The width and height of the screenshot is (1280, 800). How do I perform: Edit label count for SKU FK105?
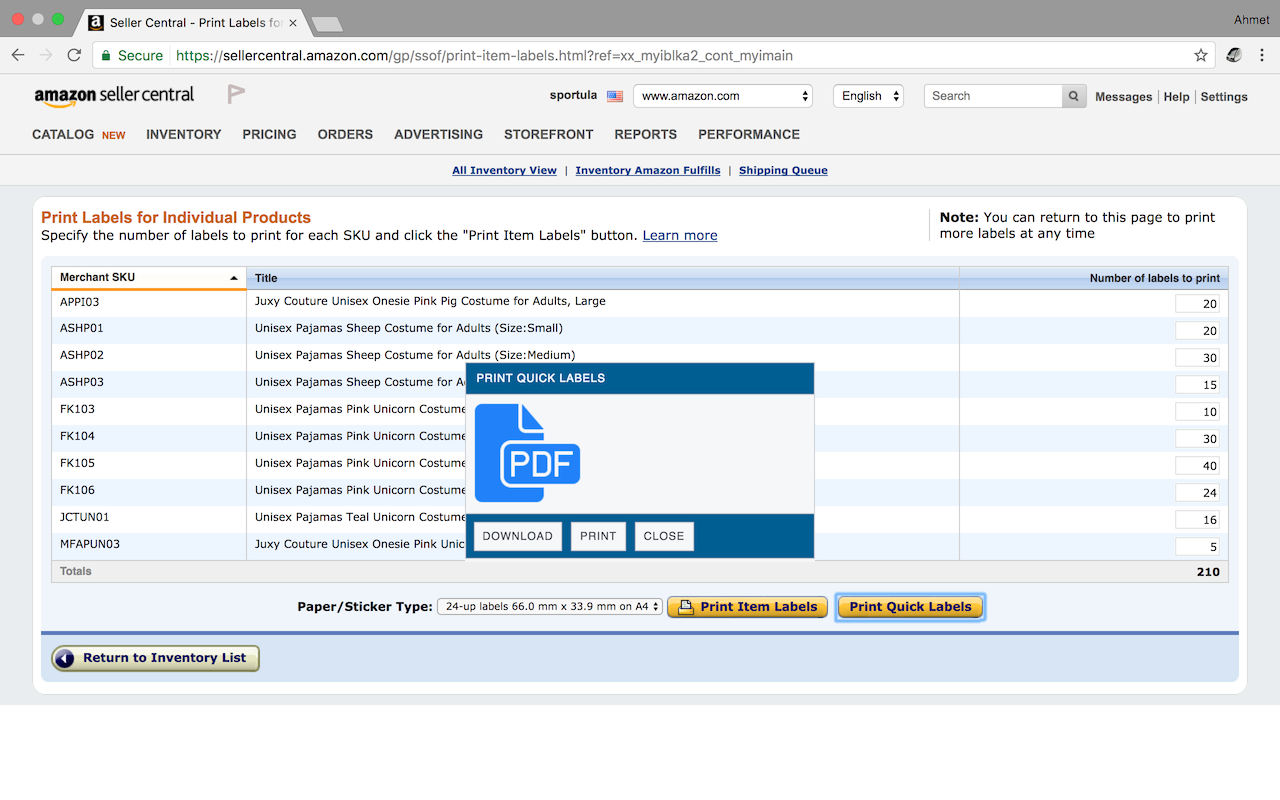coord(1197,466)
